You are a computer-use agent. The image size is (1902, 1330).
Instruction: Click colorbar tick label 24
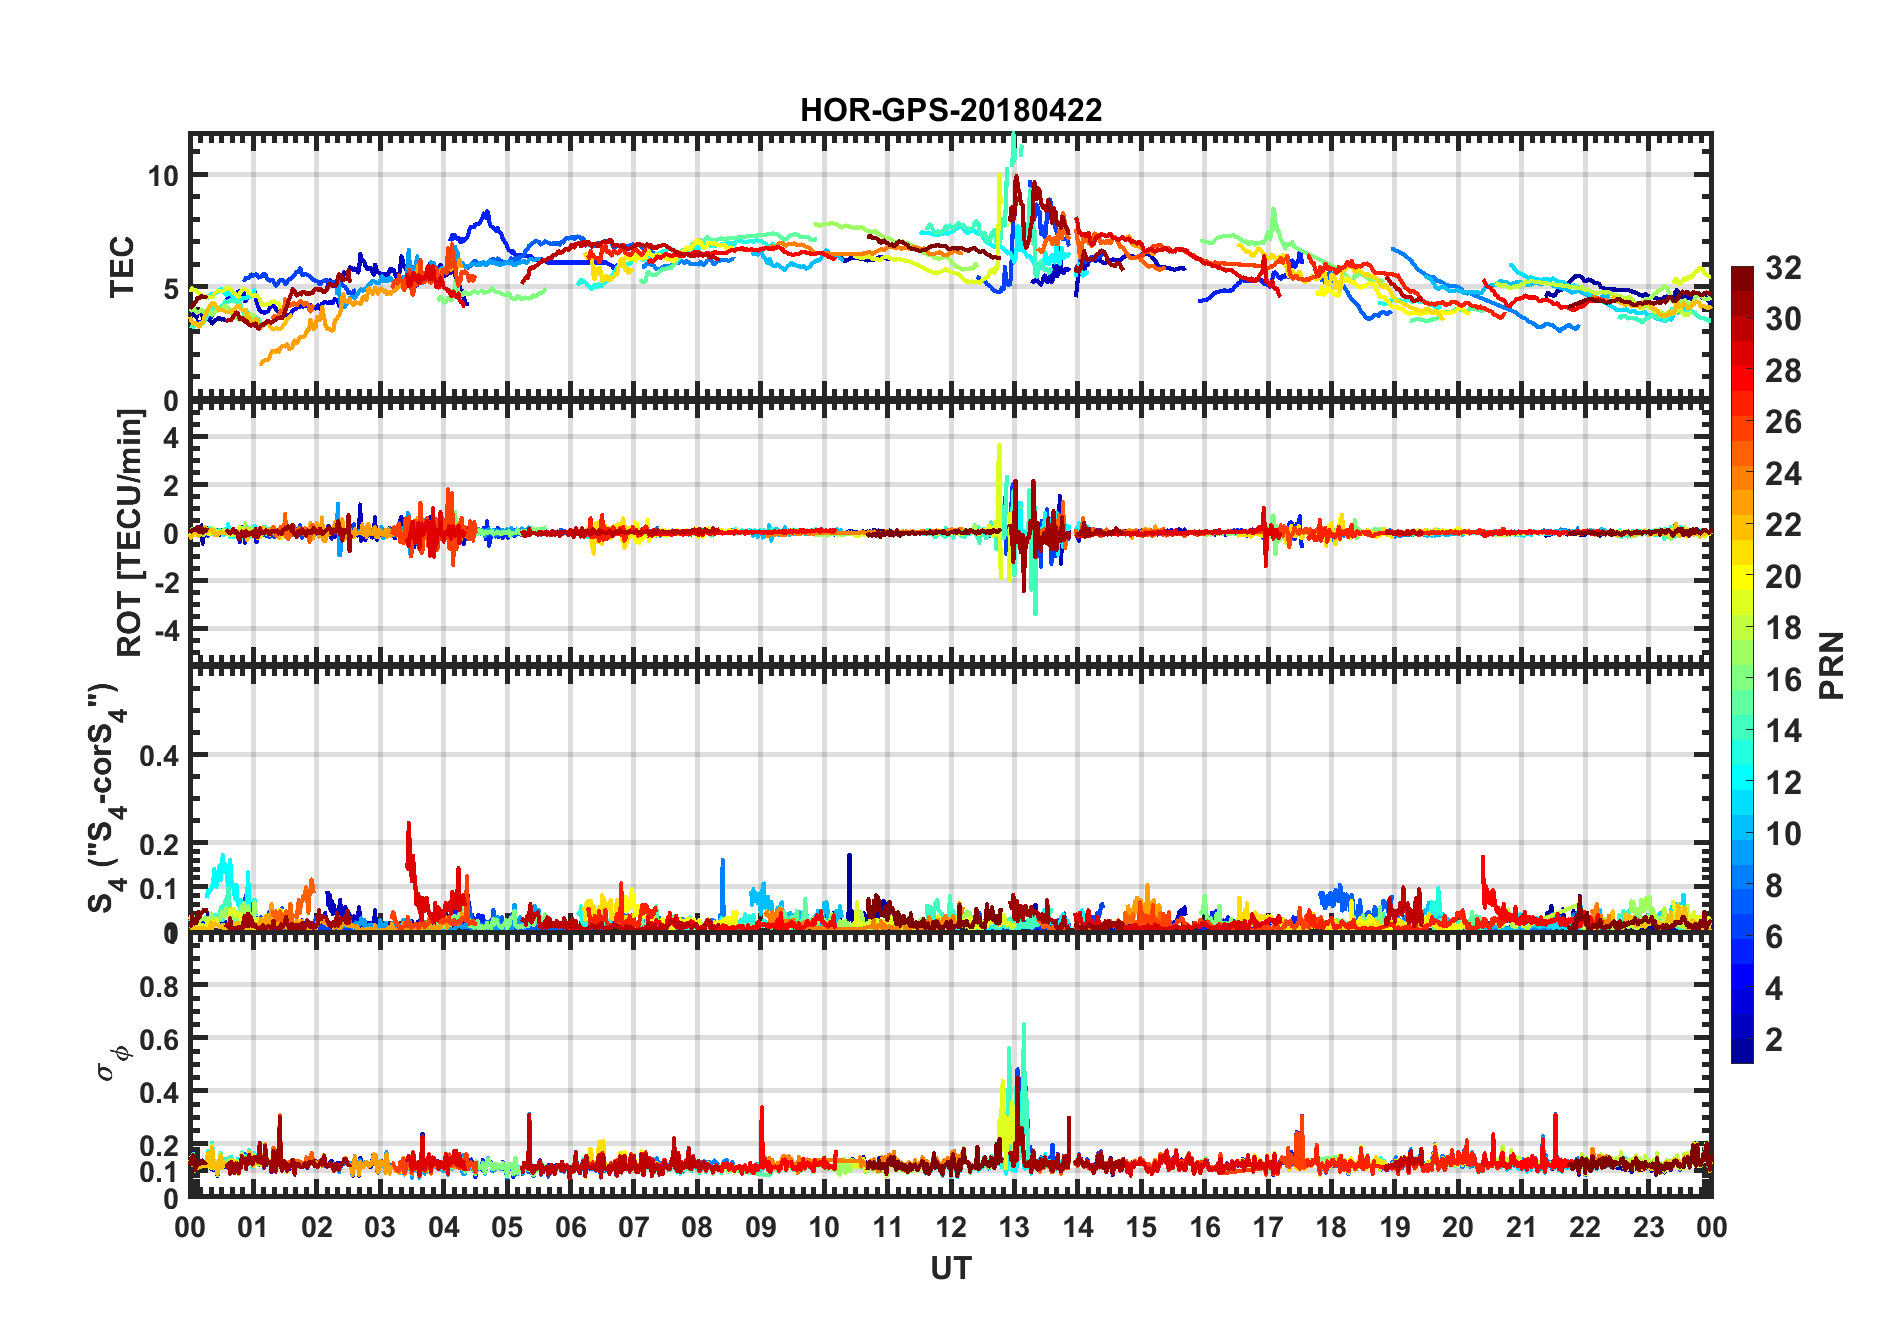click(x=1783, y=474)
